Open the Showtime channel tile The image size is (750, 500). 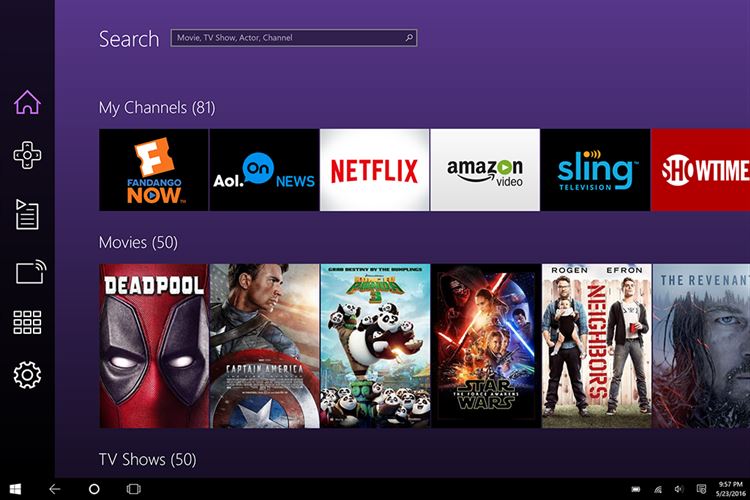(701, 170)
